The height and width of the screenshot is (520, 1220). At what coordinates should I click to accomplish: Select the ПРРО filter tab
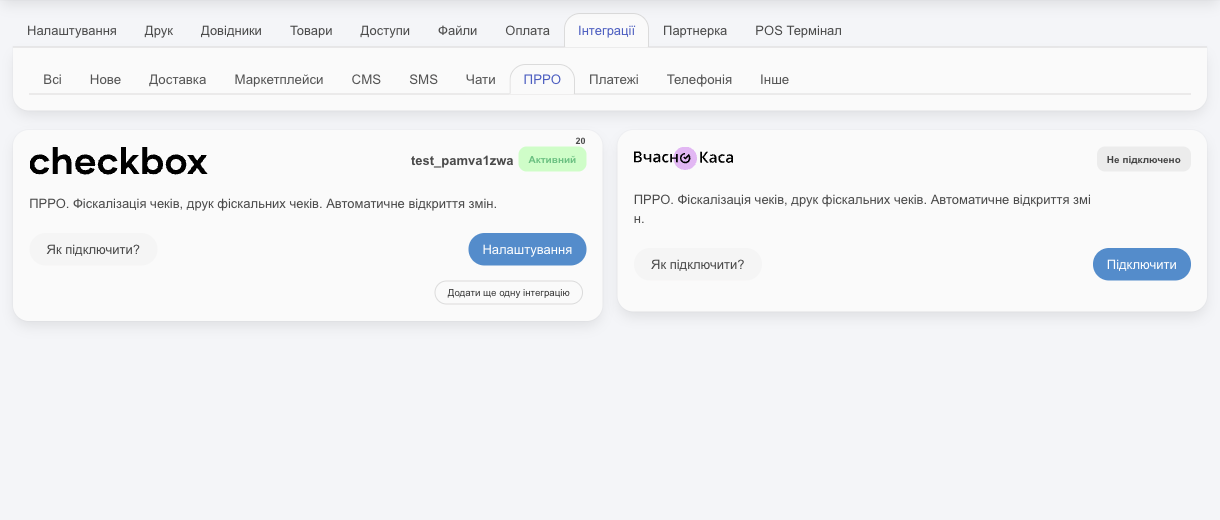[543, 80]
